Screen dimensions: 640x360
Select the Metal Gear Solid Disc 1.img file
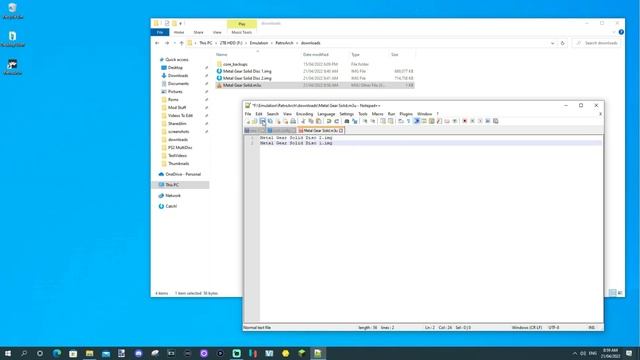[315, 71]
